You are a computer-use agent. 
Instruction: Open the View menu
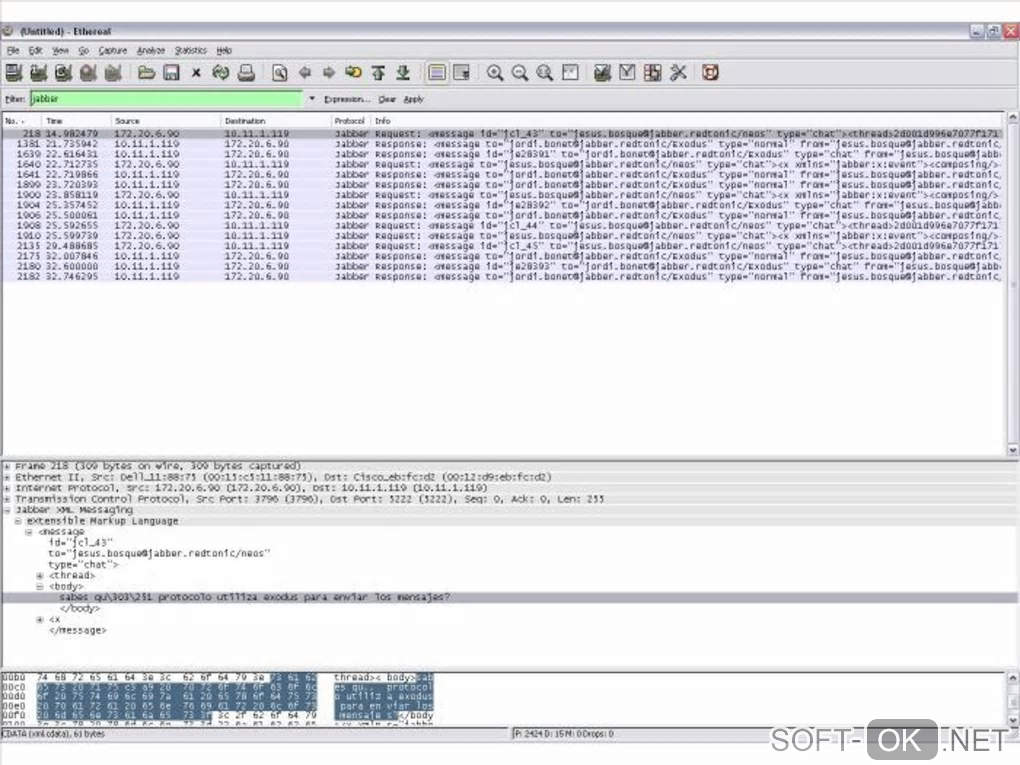(x=60, y=50)
